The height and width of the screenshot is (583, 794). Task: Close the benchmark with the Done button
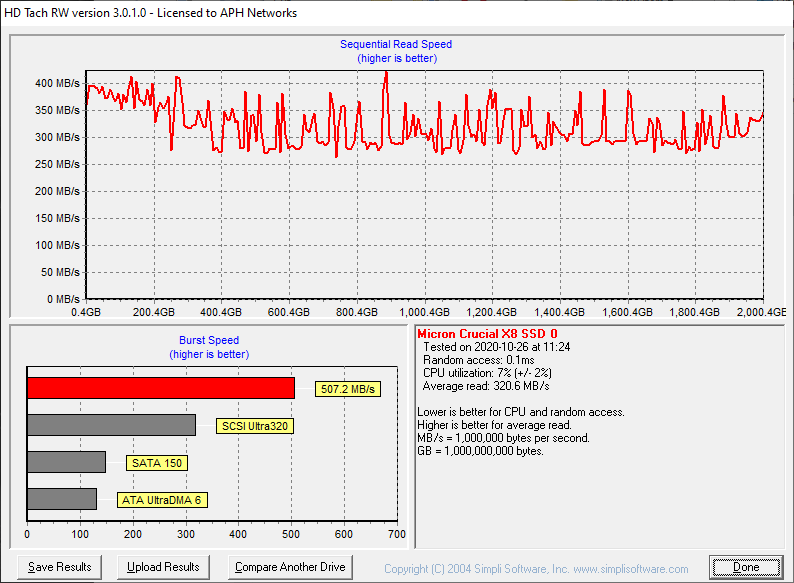(x=746, y=567)
